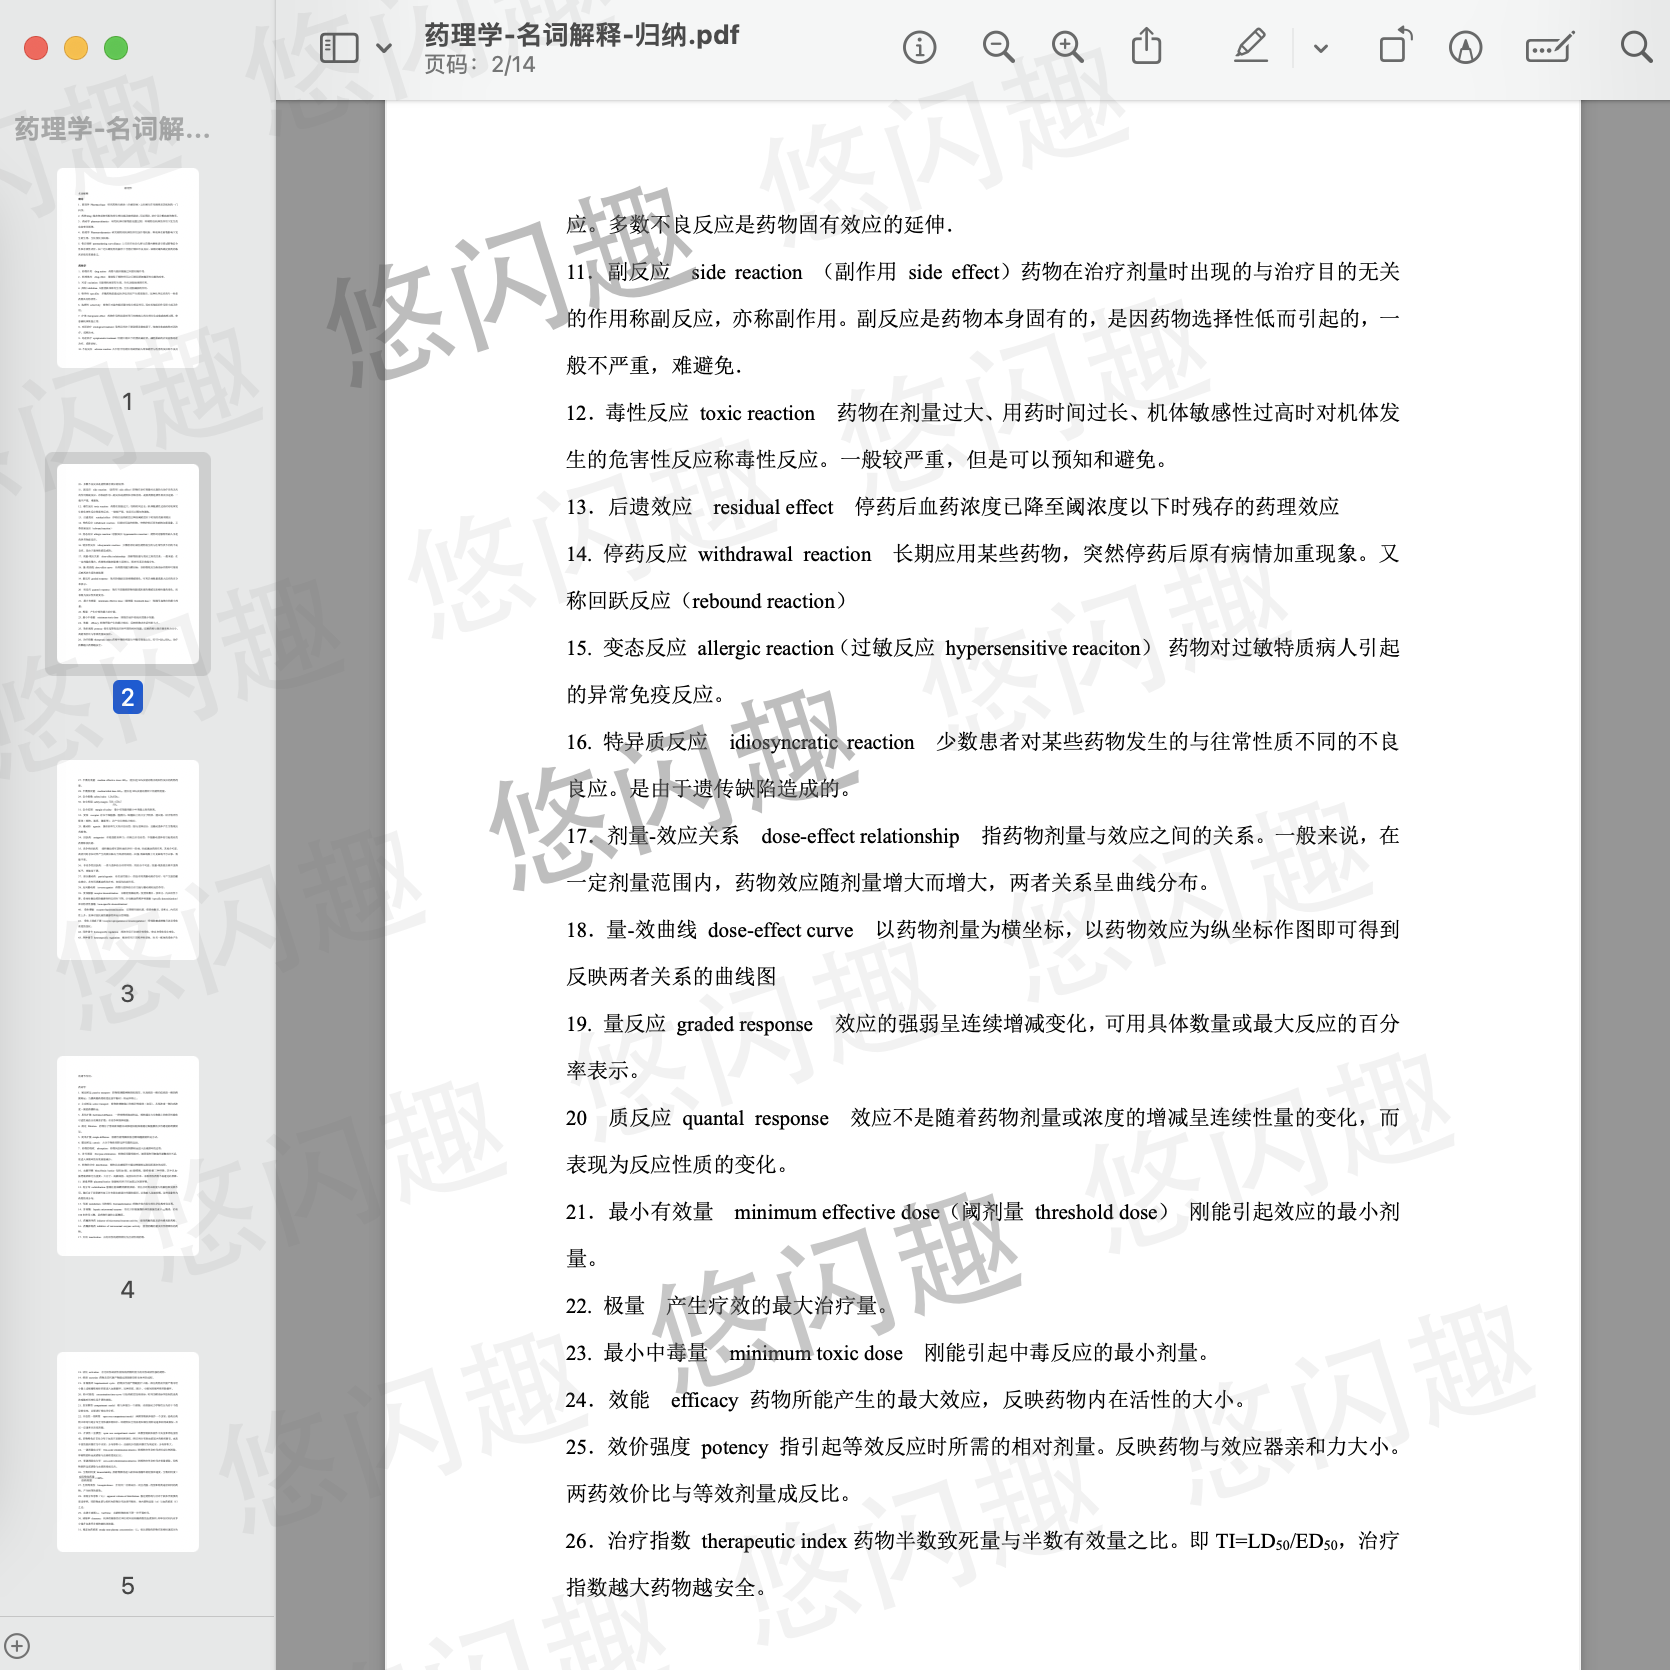Jump to page 5 thumbnail

click(128, 1452)
